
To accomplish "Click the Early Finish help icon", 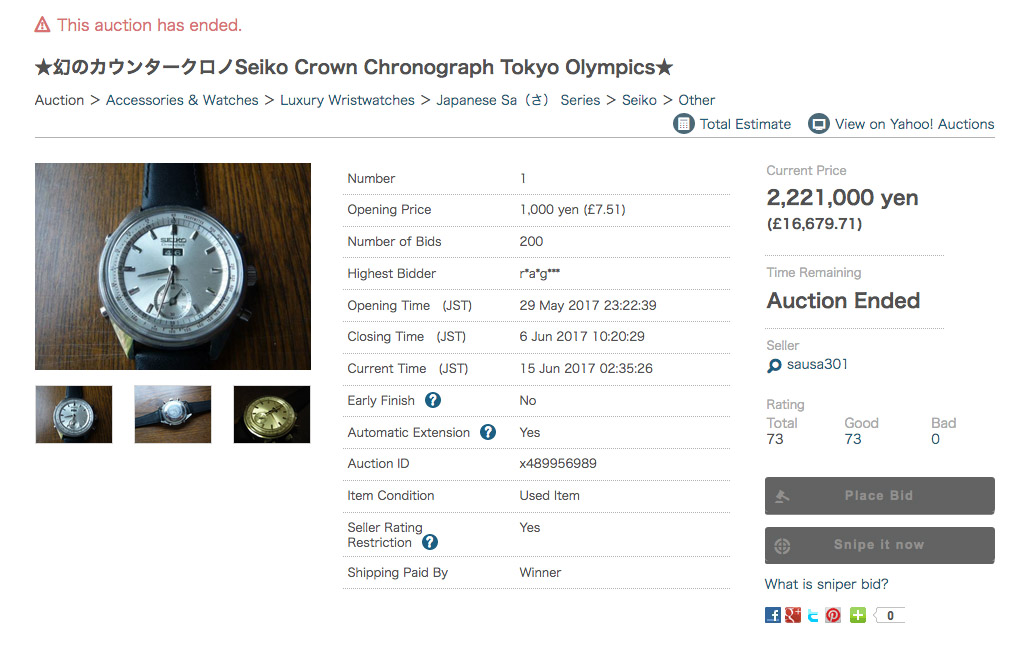I will pyautogui.click(x=433, y=400).
